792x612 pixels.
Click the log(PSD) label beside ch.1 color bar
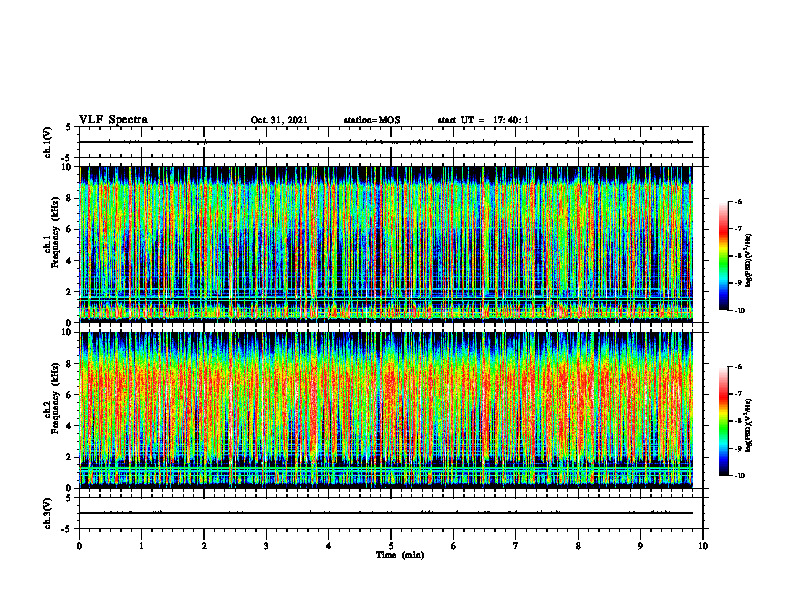[x=749, y=261]
